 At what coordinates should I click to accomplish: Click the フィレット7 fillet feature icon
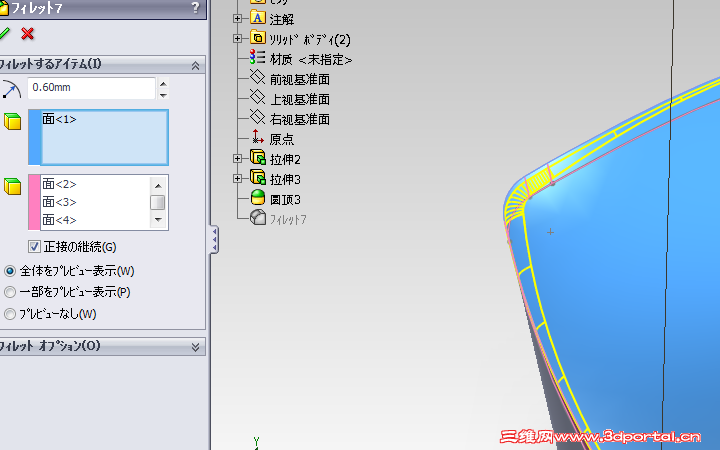point(258,217)
